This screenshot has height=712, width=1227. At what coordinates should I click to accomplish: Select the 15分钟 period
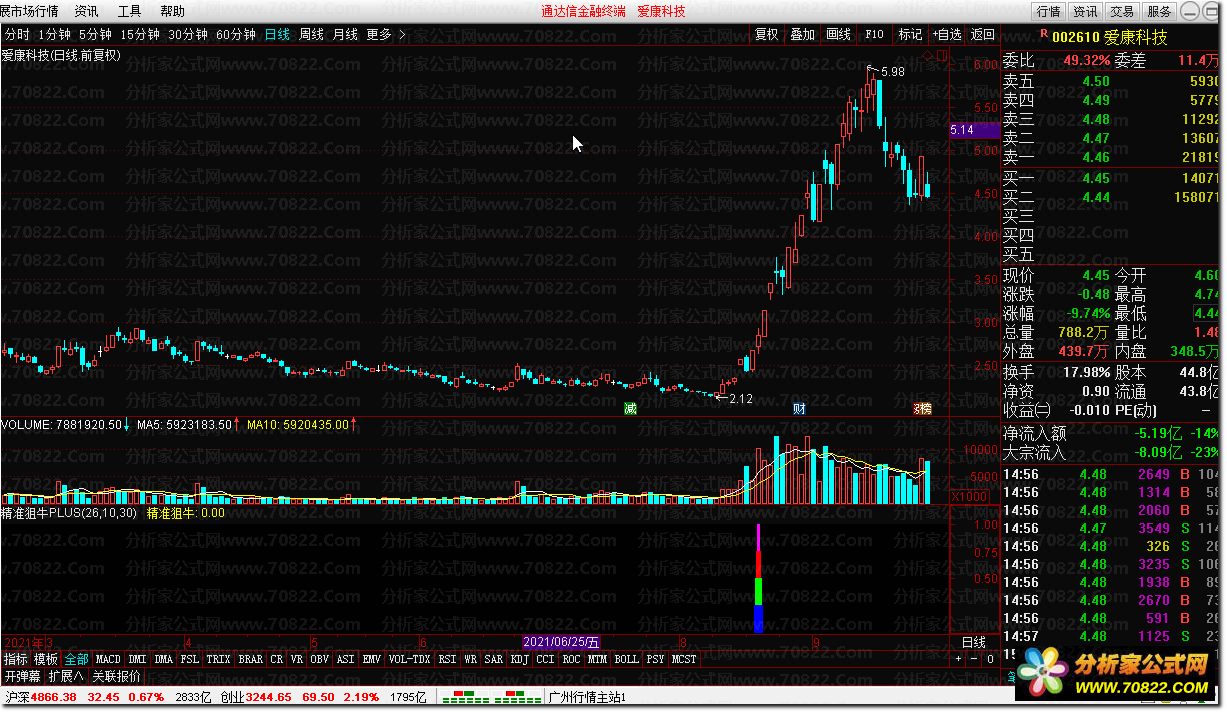pyautogui.click(x=140, y=34)
